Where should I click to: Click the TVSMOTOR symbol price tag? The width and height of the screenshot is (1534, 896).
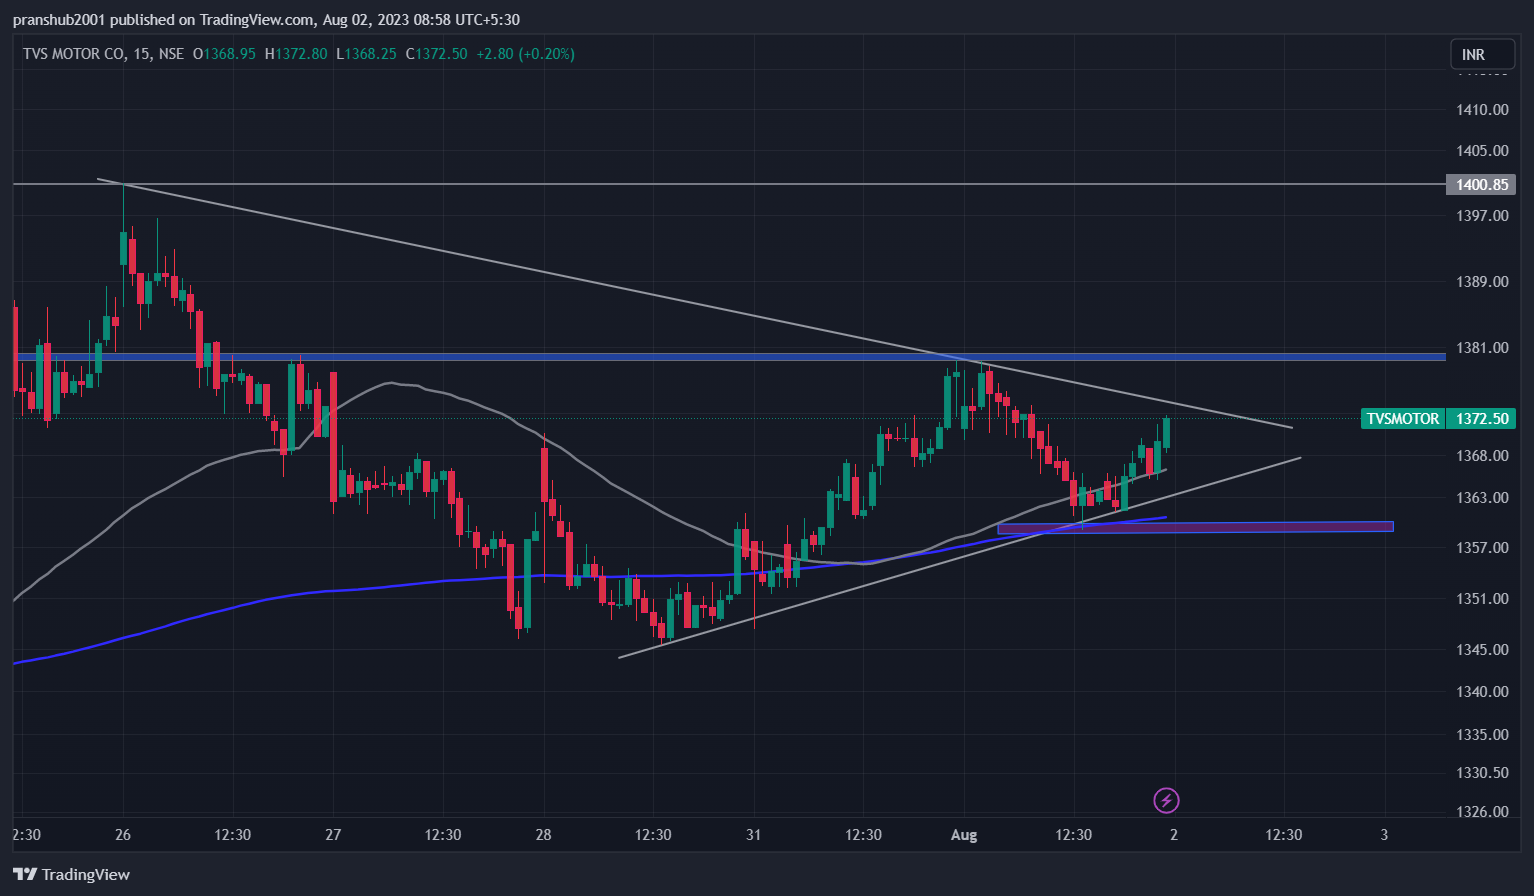click(1403, 419)
